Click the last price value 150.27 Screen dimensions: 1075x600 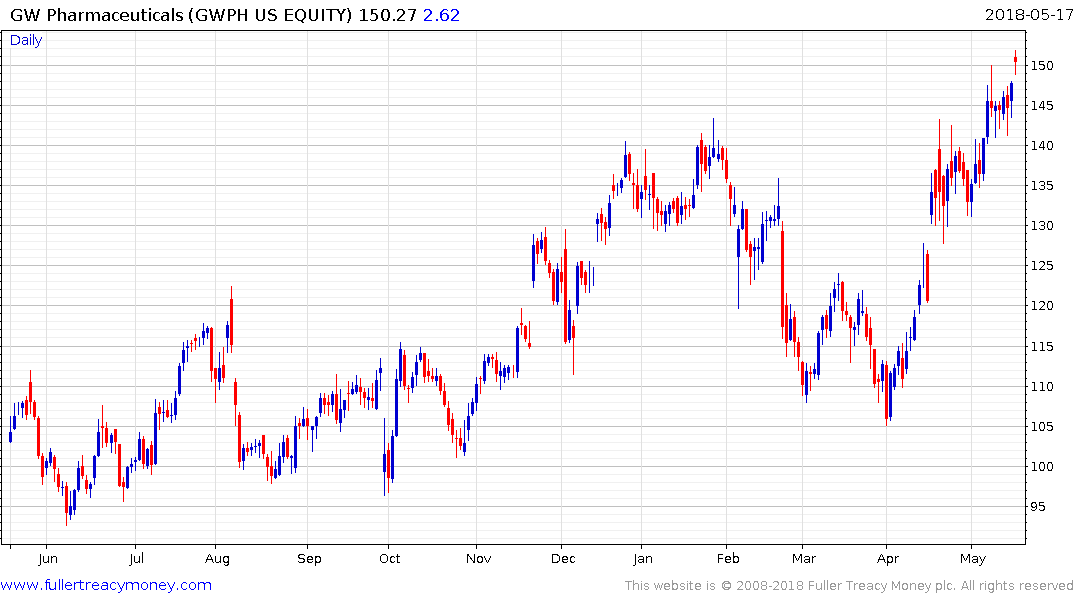[387, 14]
